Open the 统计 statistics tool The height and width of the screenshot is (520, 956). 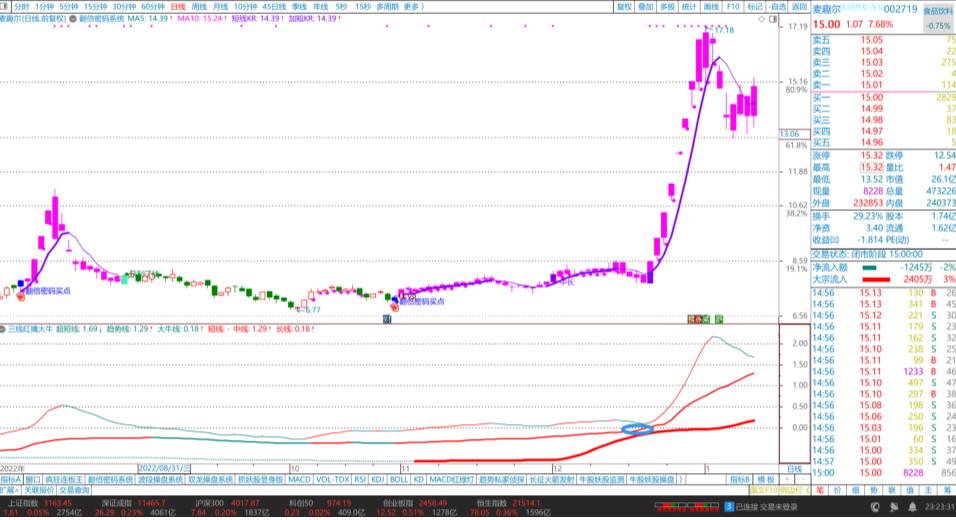tap(689, 7)
